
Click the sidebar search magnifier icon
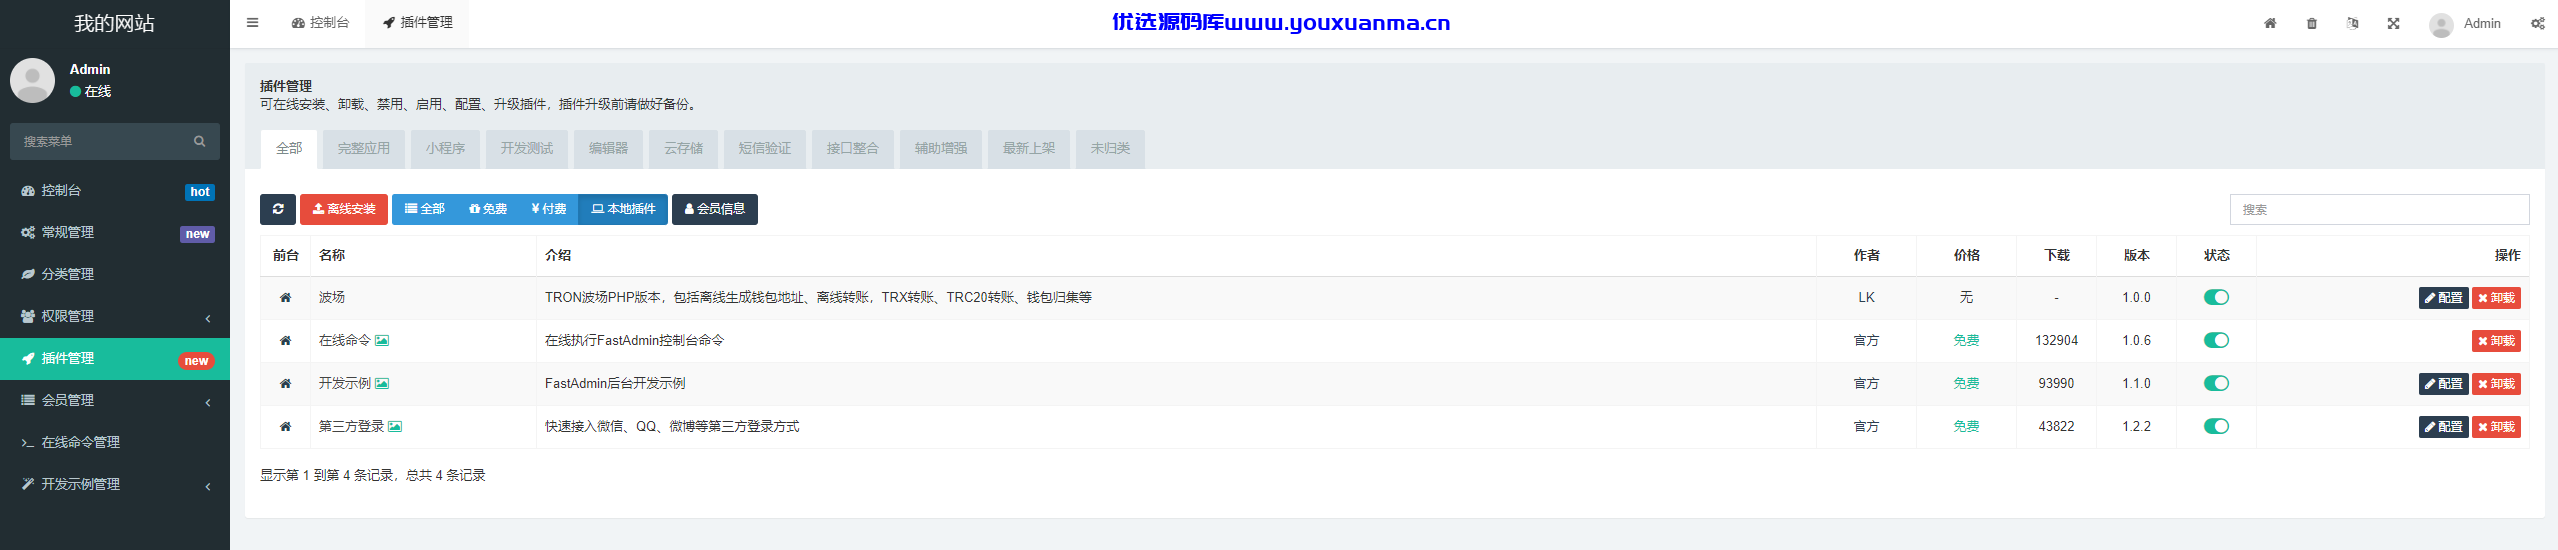pyautogui.click(x=199, y=141)
